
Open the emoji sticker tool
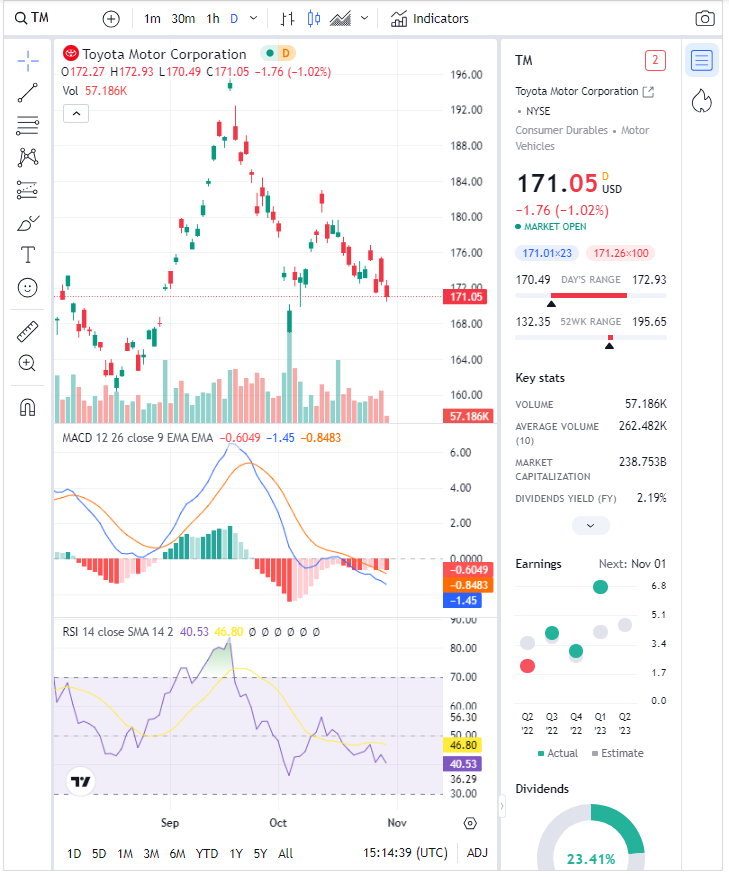(28, 287)
